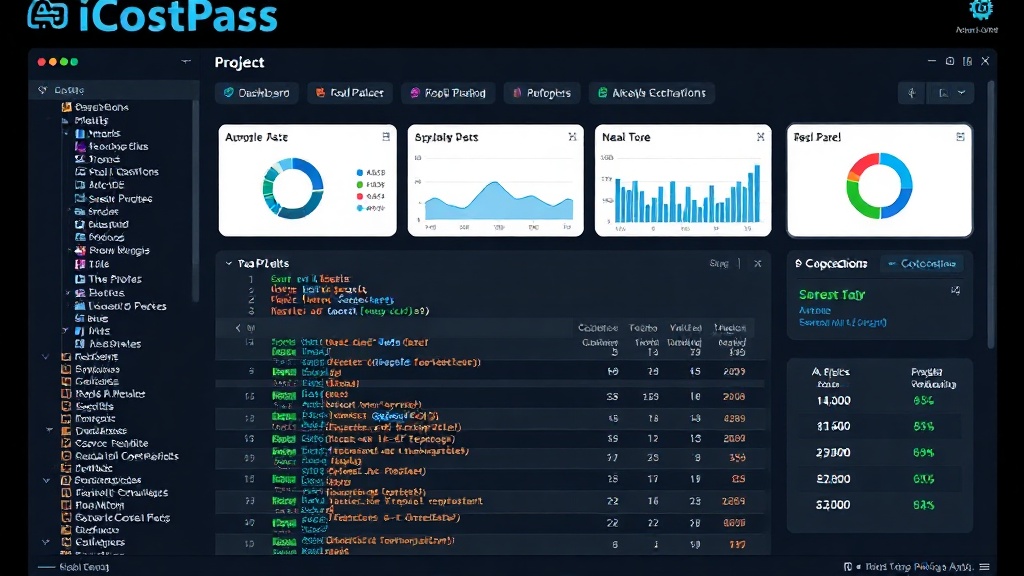The image size is (1024, 576).
Task: Toggle the arrow beside the "Dirts" tree row
Action: tap(65, 330)
